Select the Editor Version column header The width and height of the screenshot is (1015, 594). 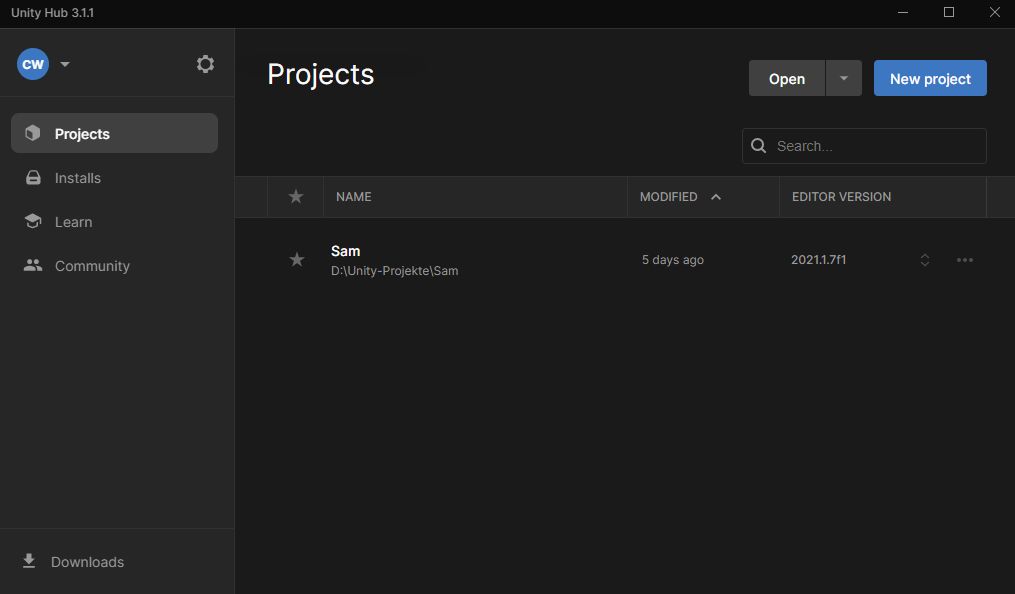point(841,196)
